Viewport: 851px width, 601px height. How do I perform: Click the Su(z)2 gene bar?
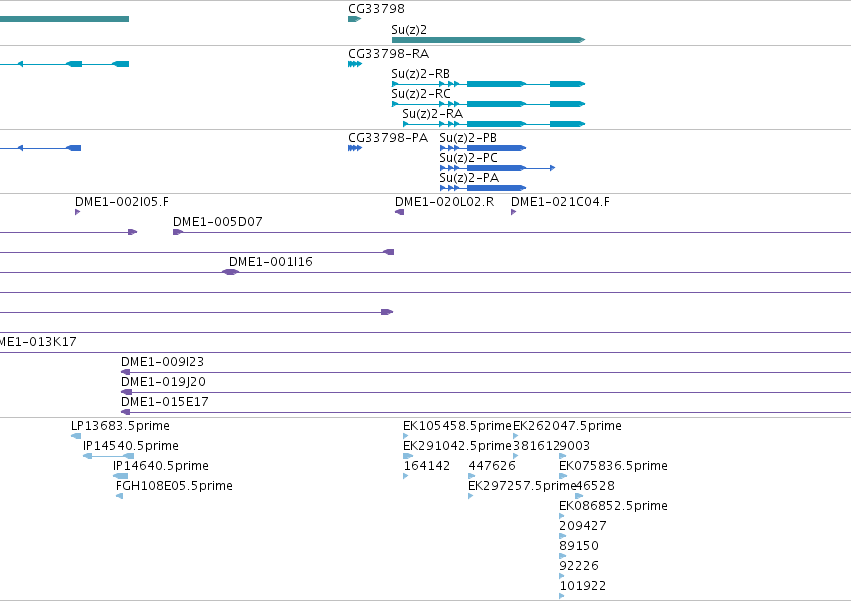pos(488,40)
